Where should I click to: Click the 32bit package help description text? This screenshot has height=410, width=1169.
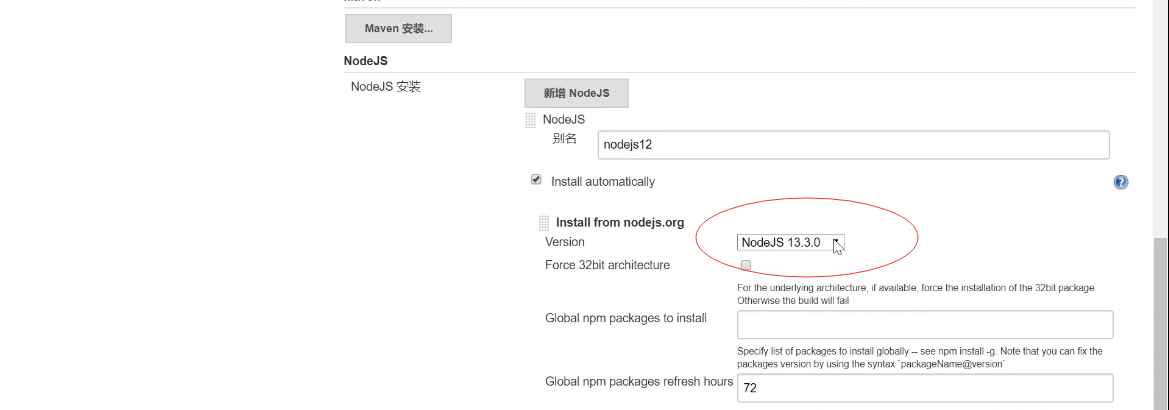pyautogui.click(x=916, y=294)
